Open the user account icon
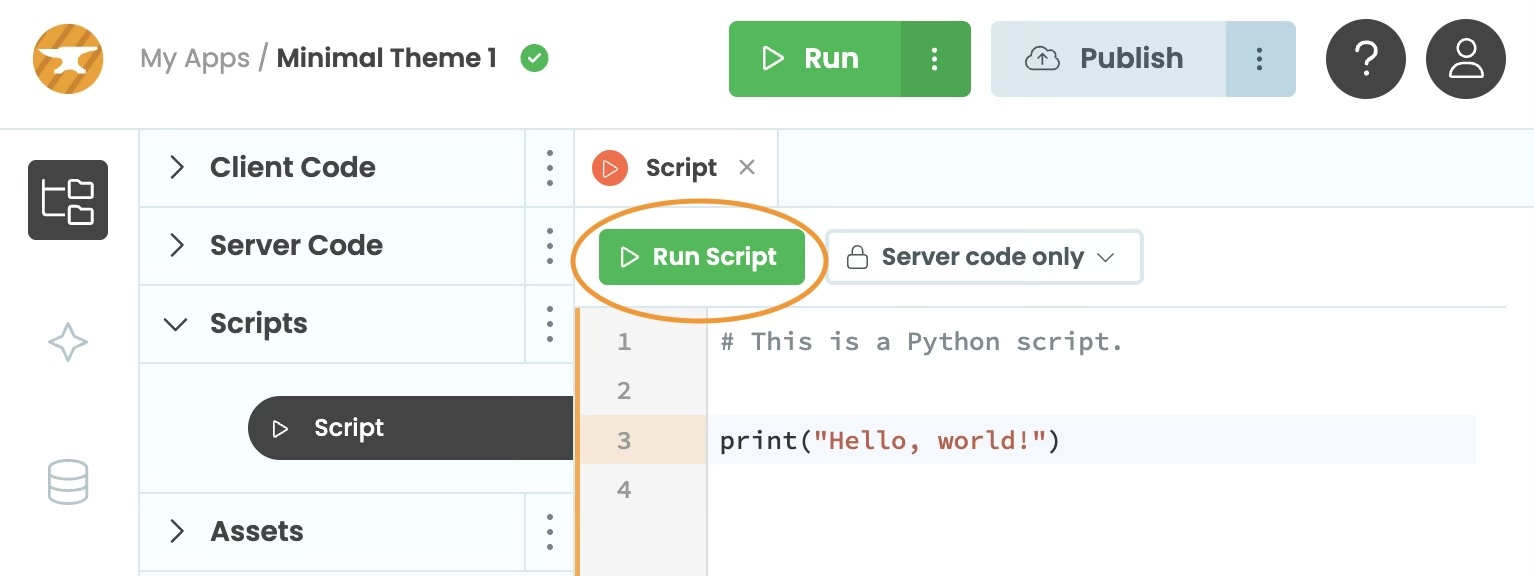The height and width of the screenshot is (576, 1534). 1466,59
